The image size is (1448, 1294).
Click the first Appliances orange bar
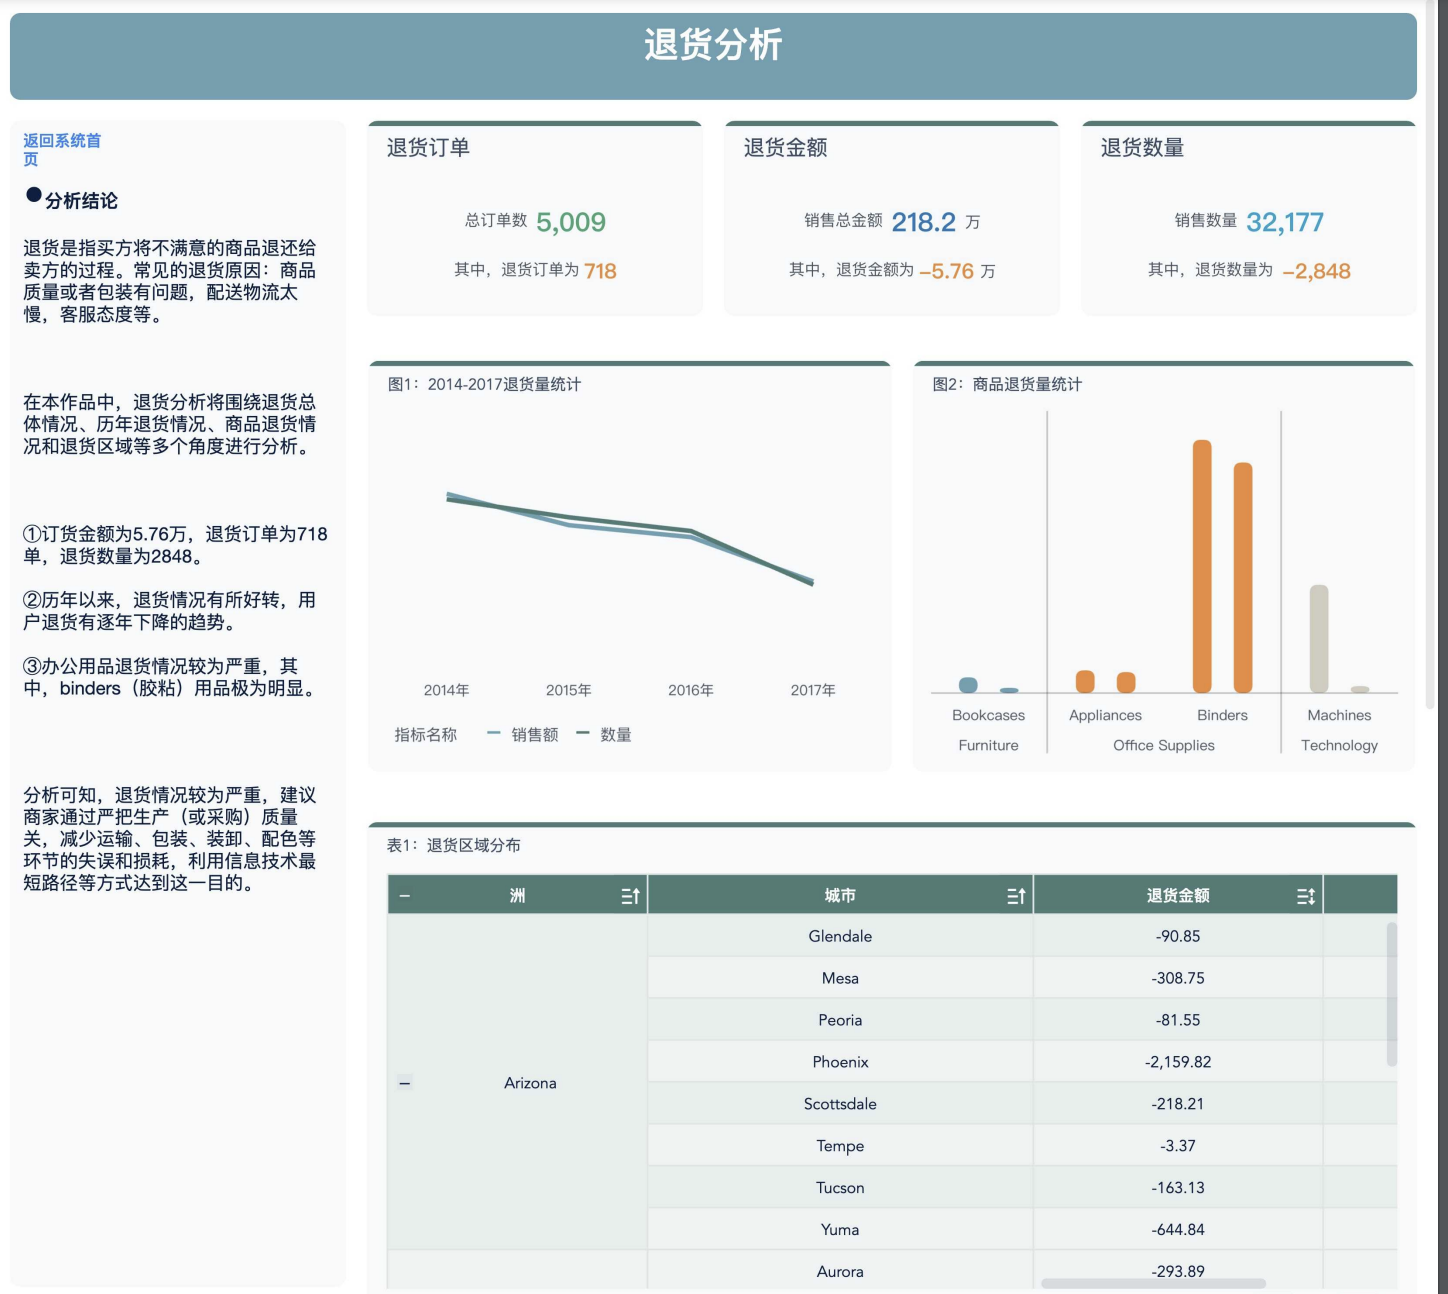pyautogui.click(x=1085, y=681)
